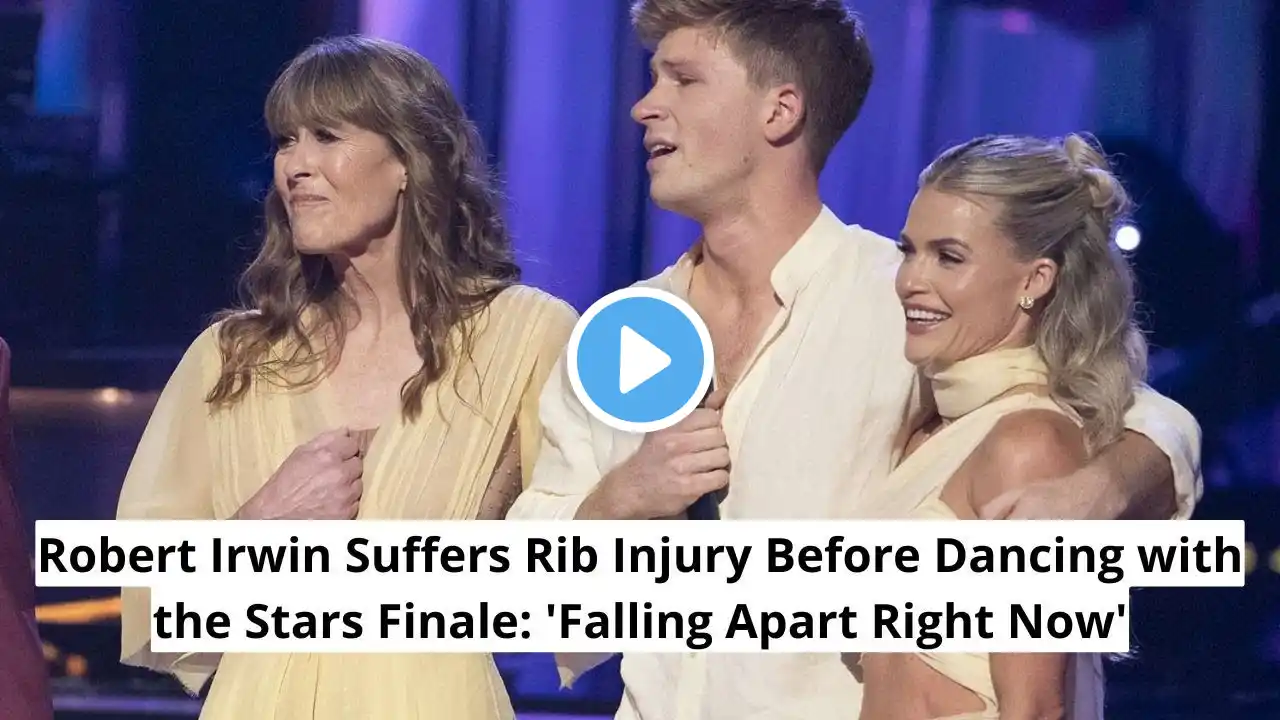The width and height of the screenshot is (1280, 720).
Task: Click the blonde woman's stud earring
Action: [1026, 302]
